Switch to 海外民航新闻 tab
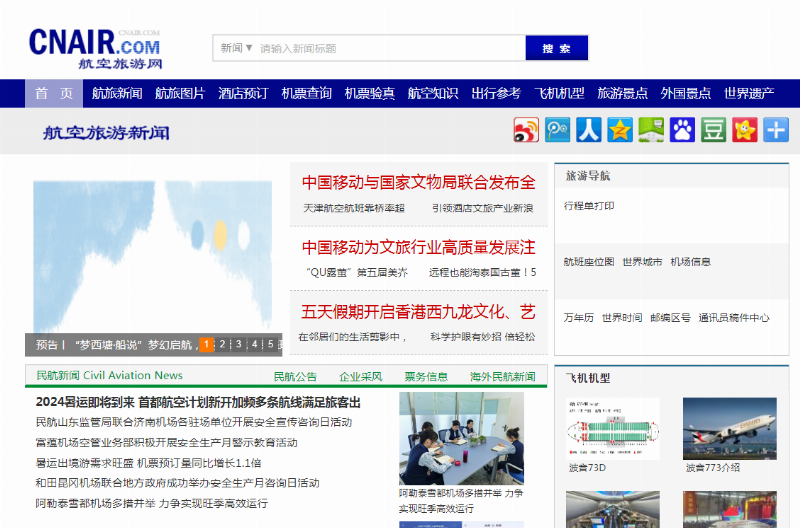Screen dimensions: 800x528 503,376
